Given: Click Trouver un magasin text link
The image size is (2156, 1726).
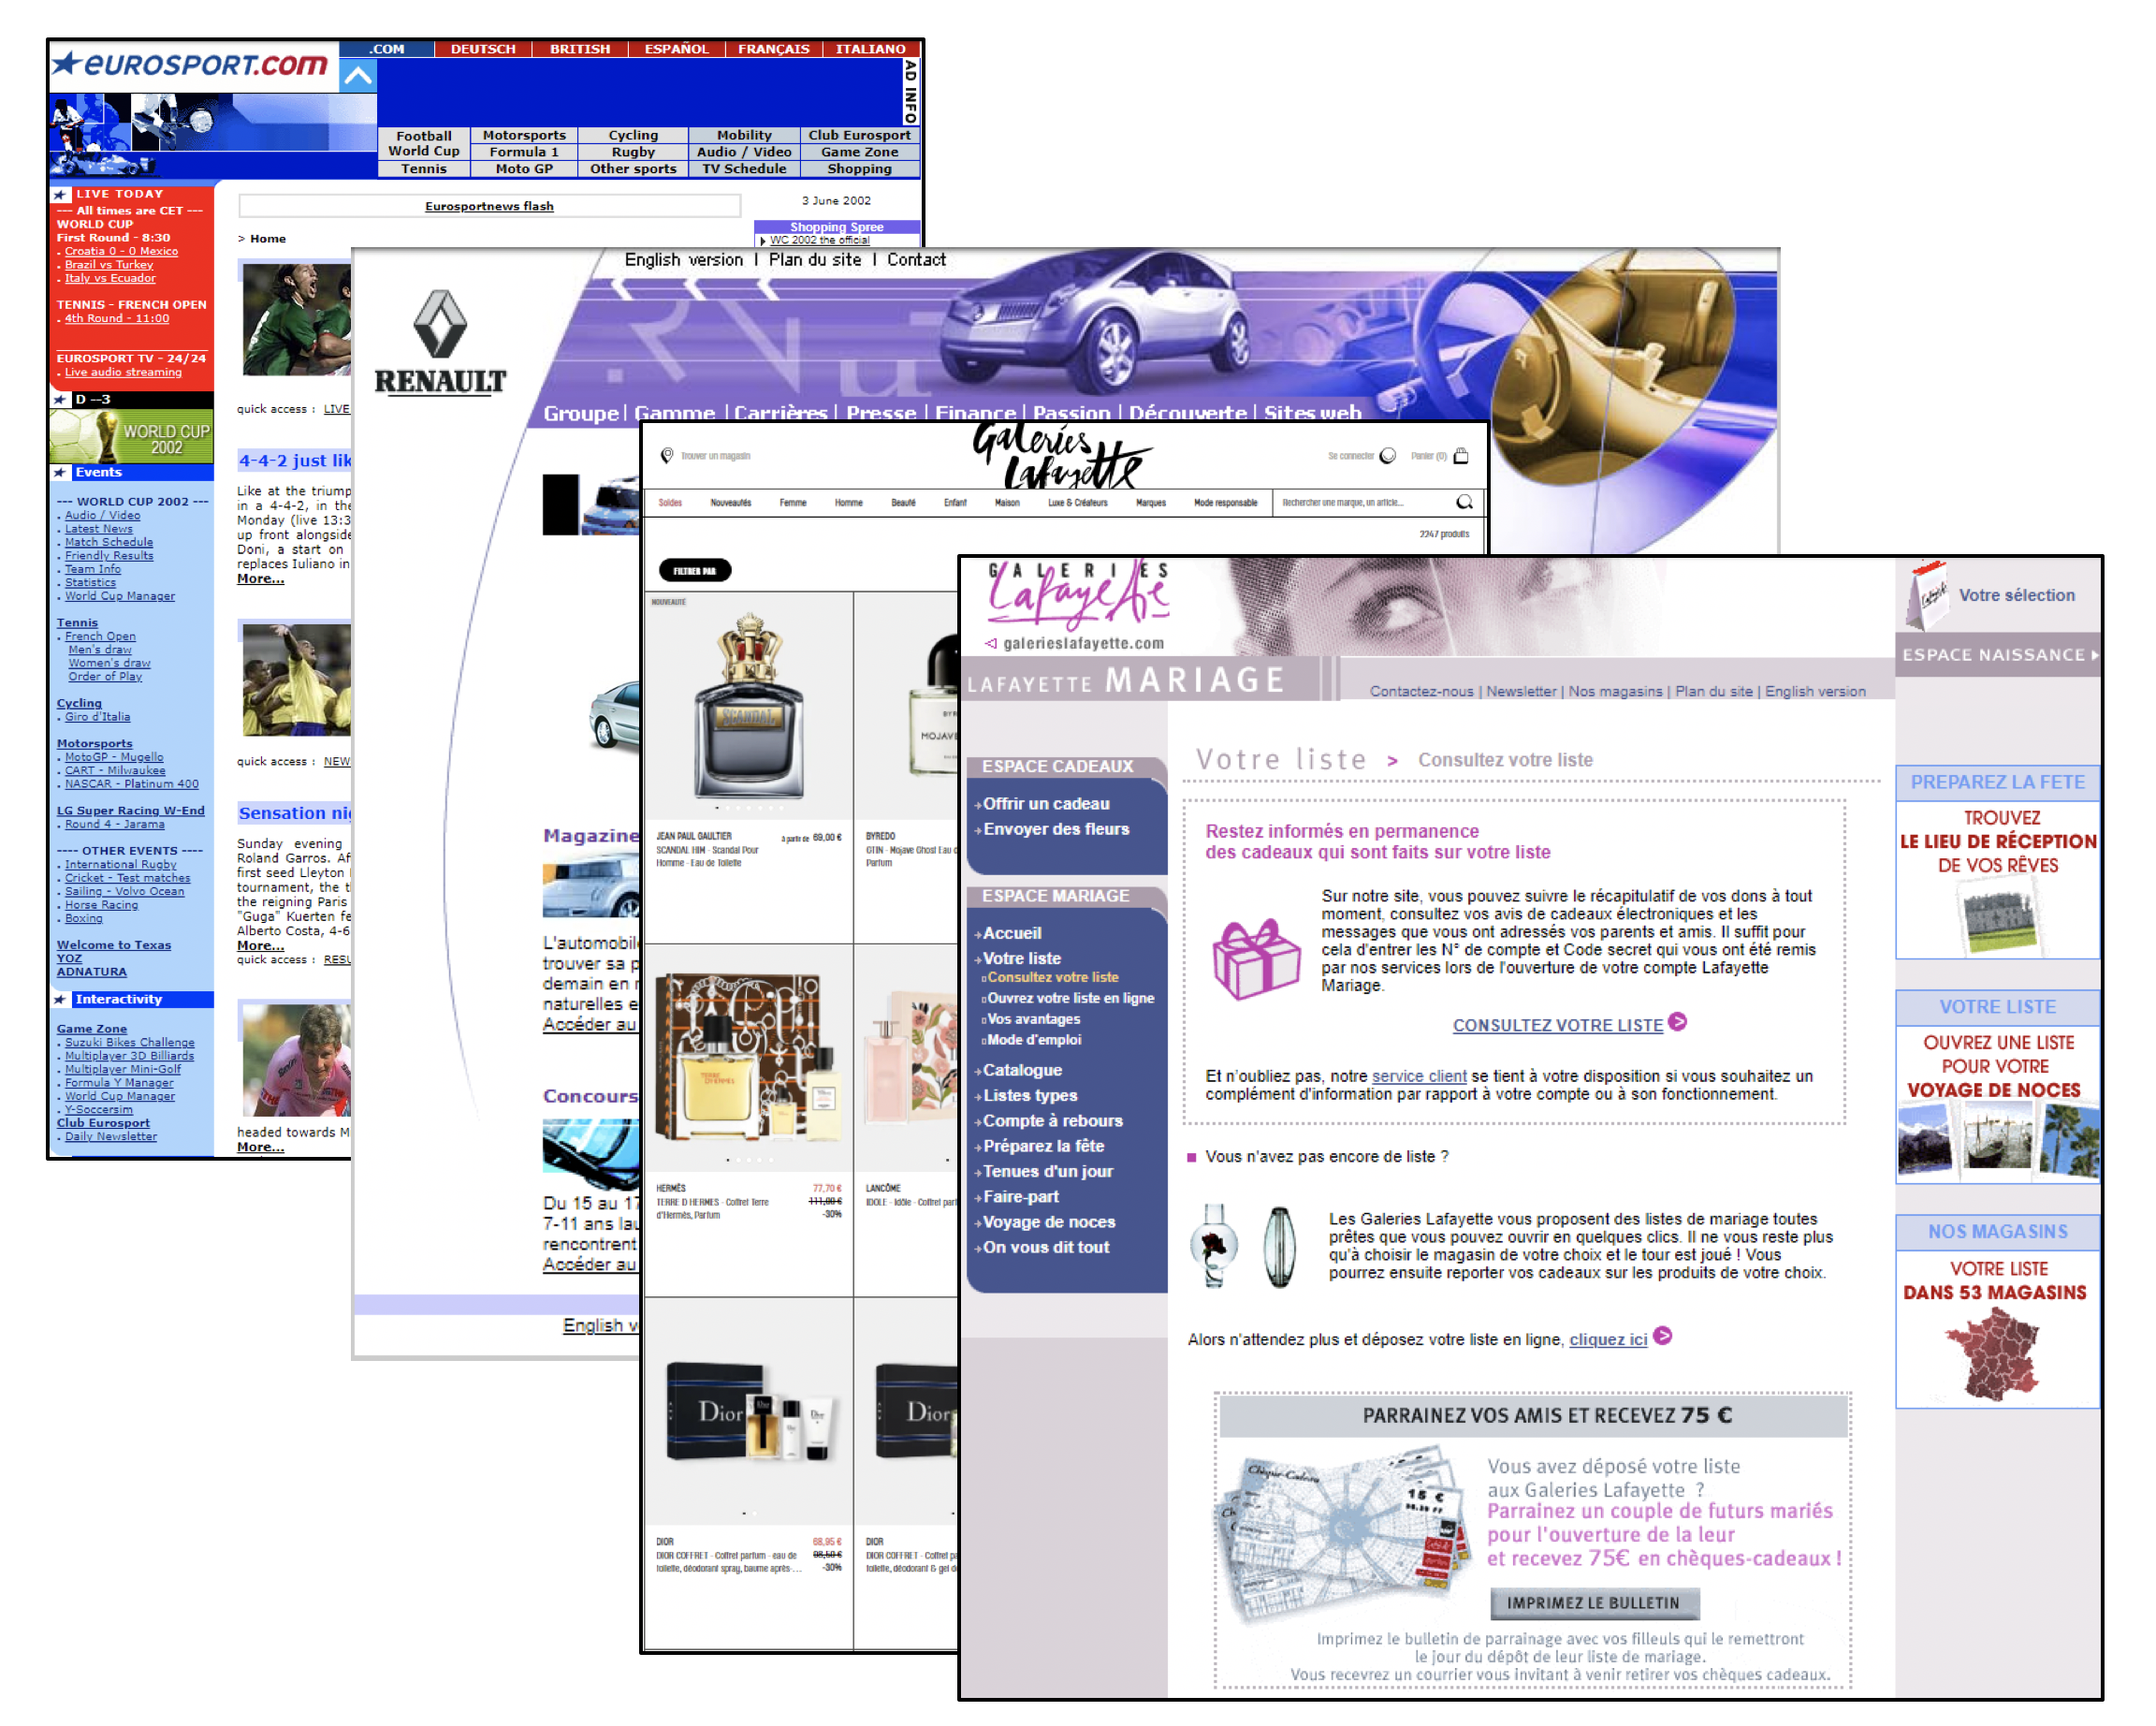Looking at the screenshot, I should (x=715, y=456).
